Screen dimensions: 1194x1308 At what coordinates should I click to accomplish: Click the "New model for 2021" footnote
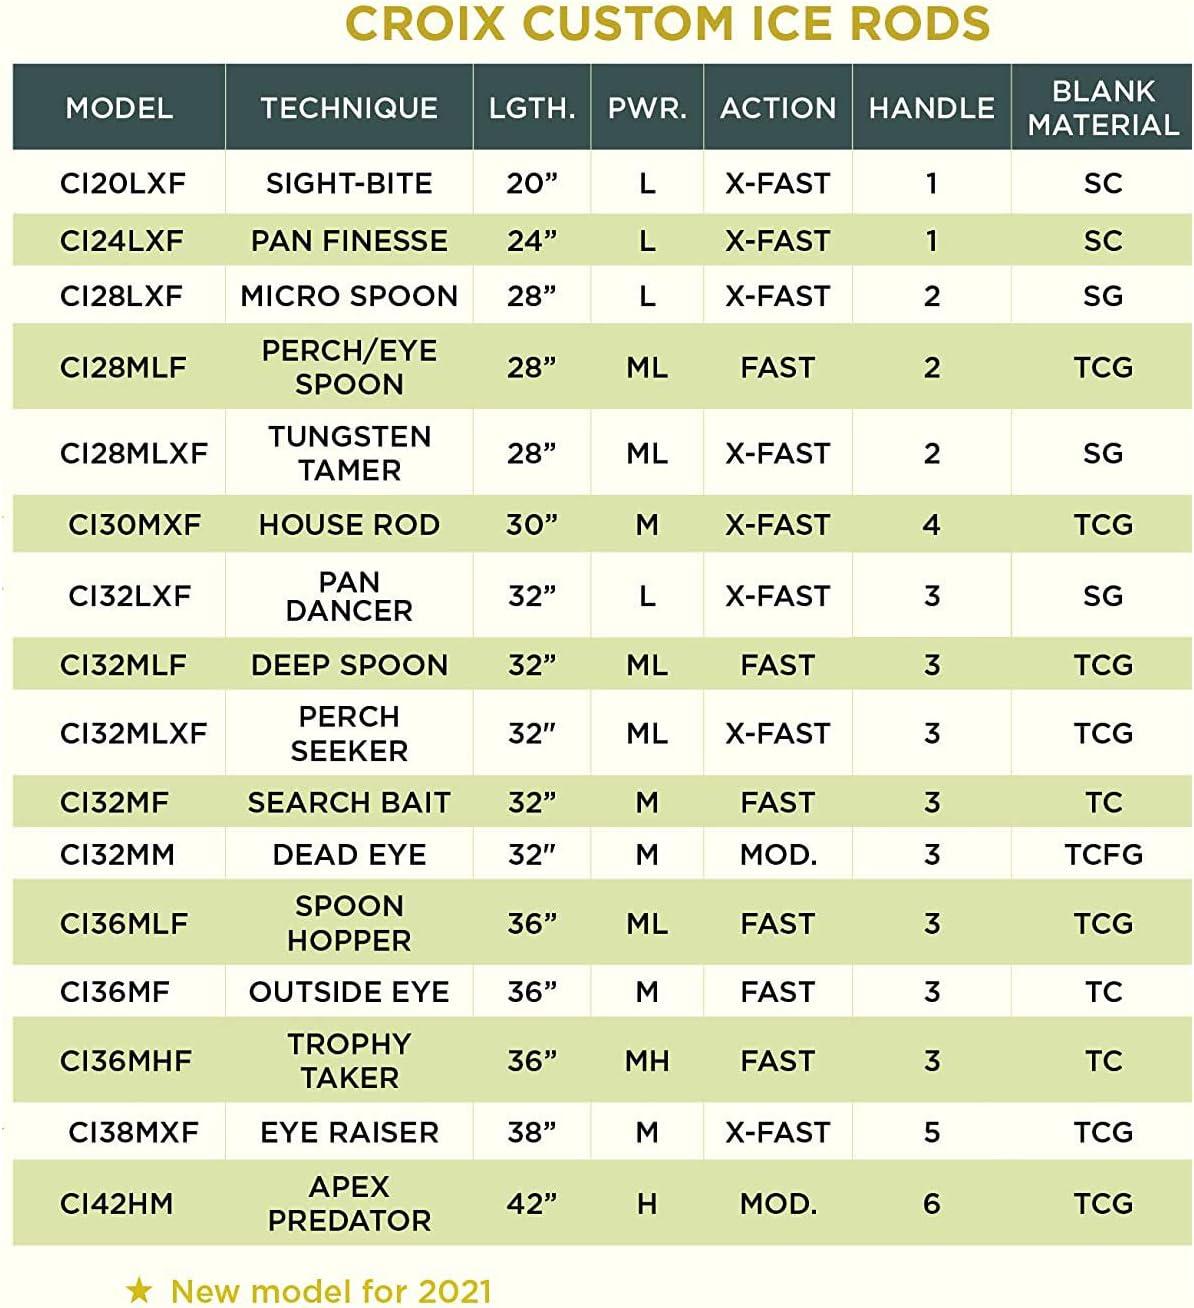tap(331, 1291)
